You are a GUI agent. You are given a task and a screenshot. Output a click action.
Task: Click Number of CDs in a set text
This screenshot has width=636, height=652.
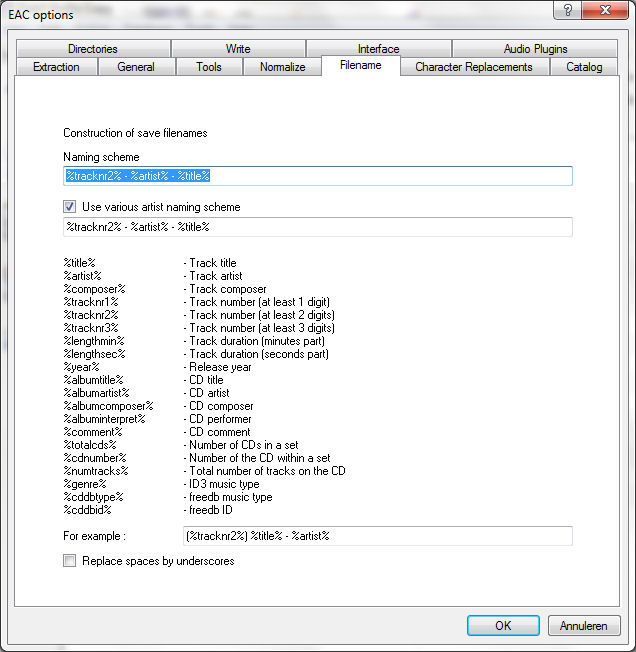[x=241, y=445]
